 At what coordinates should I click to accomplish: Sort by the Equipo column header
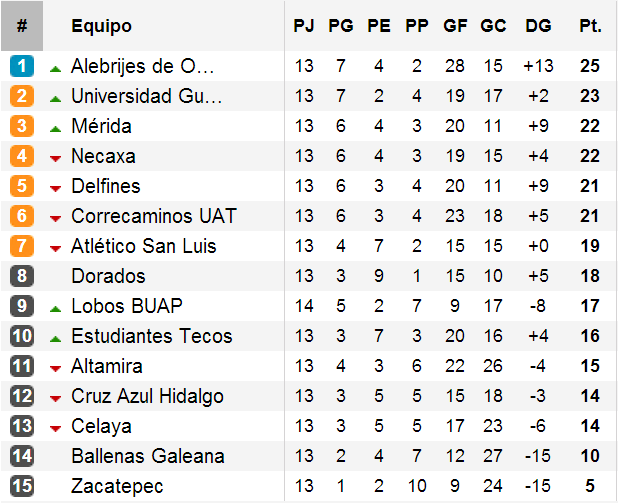click(101, 26)
